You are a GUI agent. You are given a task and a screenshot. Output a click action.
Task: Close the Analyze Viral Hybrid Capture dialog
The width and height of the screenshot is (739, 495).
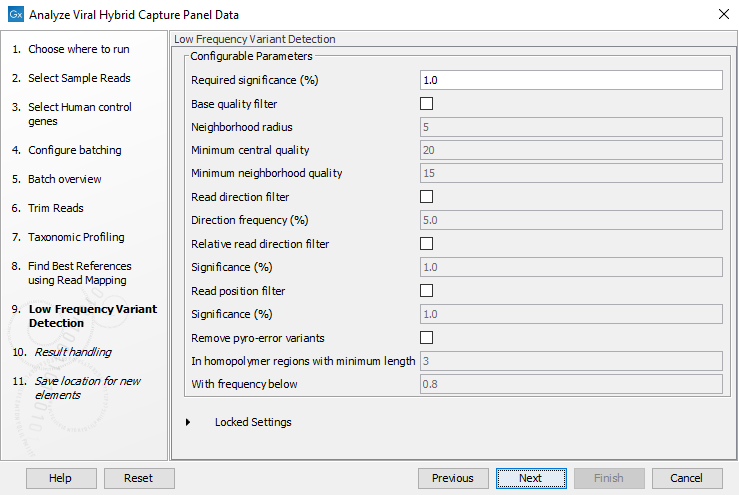pyautogui.click(x=723, y=14)
